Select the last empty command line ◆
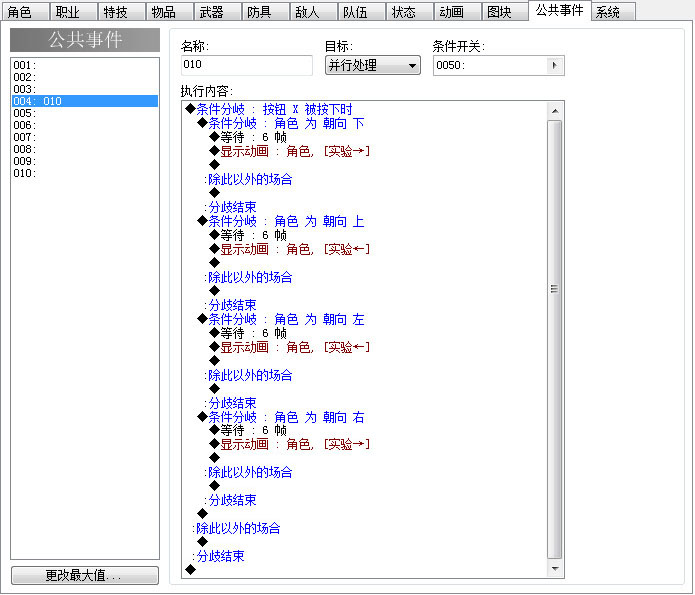This screenshot has width=695, height=595. pyautogui.click(x=191, y=570)
